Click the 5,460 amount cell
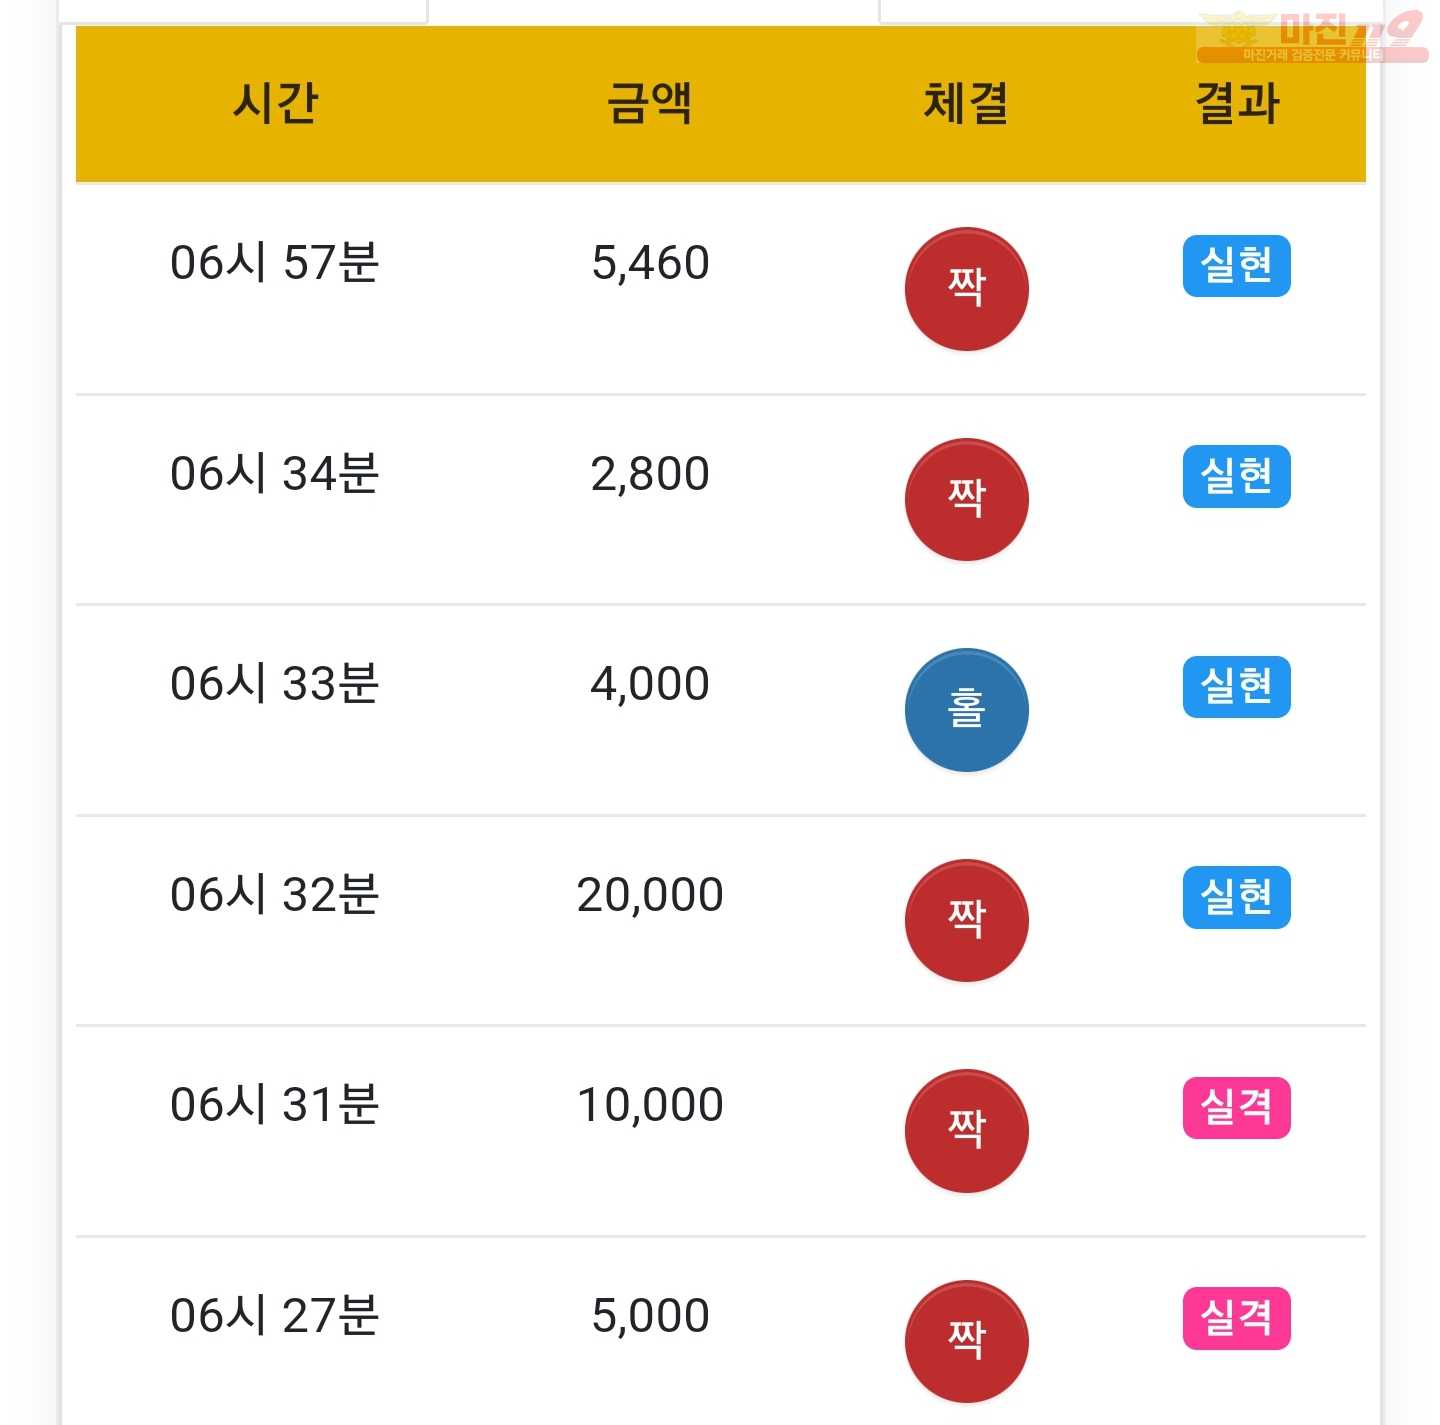Screen dimensions: 1440x1425 click(650, 263)
